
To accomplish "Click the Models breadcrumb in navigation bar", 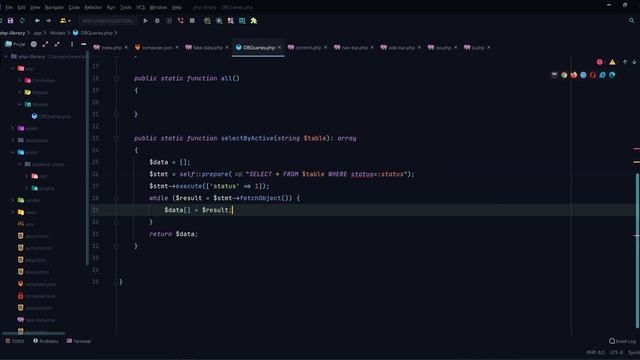I will point(57,33).
